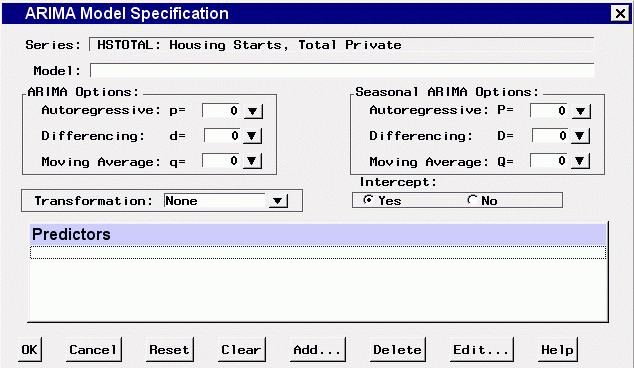The image size is (634, 368).
Task: Click the Cancel button
Action: click(93, 350)
